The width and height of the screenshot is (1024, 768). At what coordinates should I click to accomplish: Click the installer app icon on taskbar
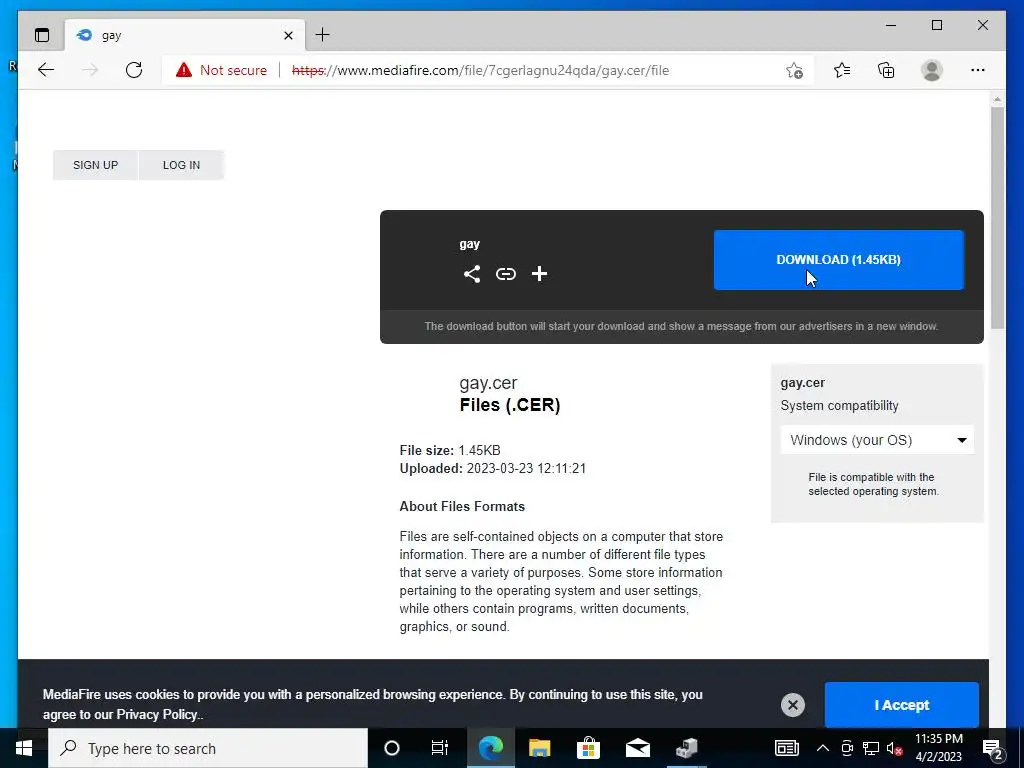coord(686,748)
